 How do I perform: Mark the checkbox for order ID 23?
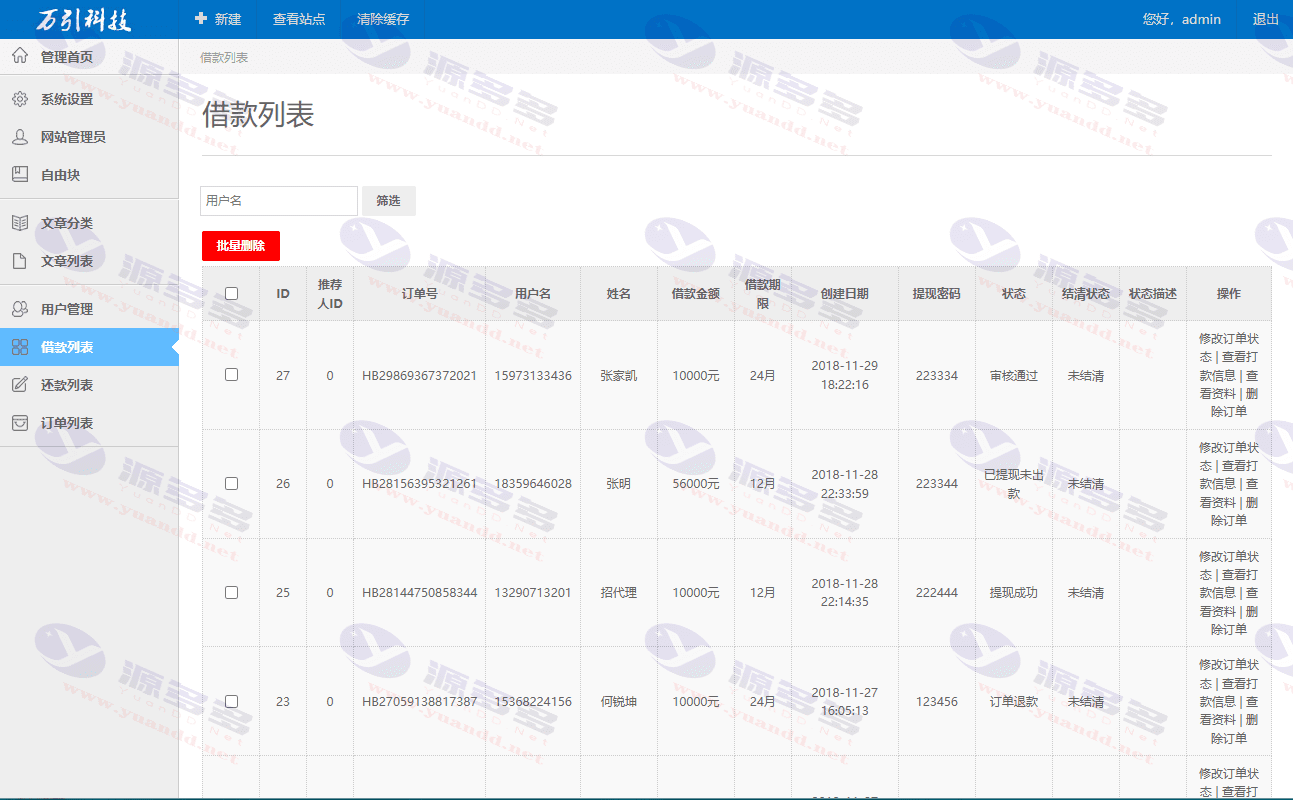coord(231,701)
